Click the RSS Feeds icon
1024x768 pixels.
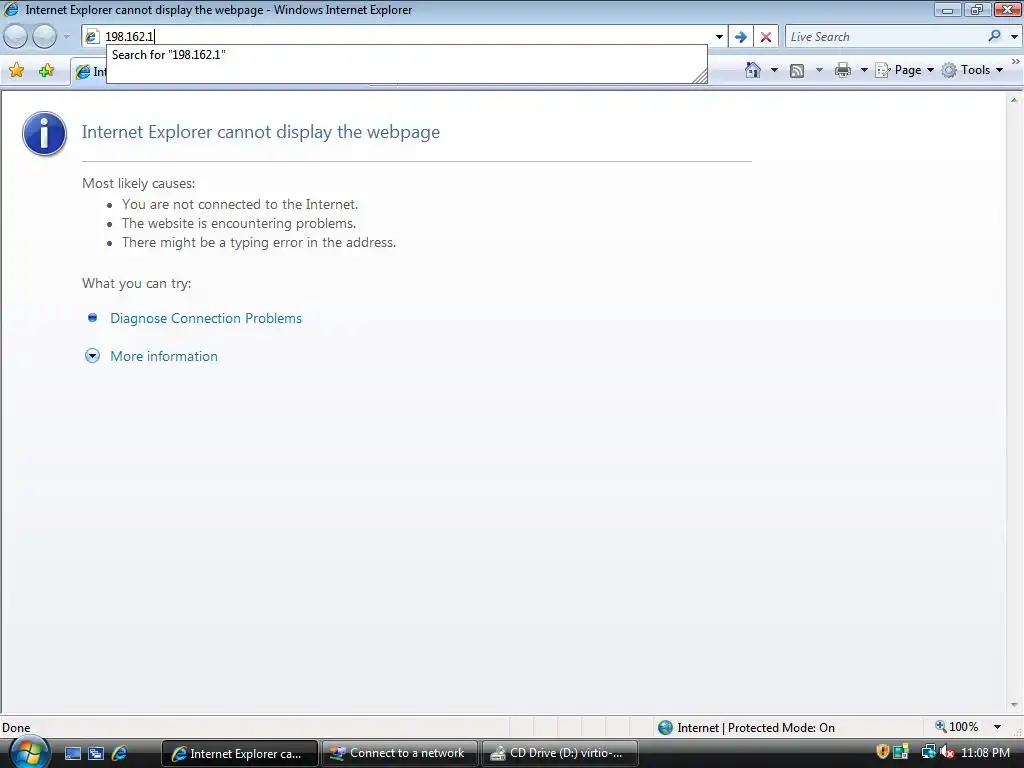[797, 71]
